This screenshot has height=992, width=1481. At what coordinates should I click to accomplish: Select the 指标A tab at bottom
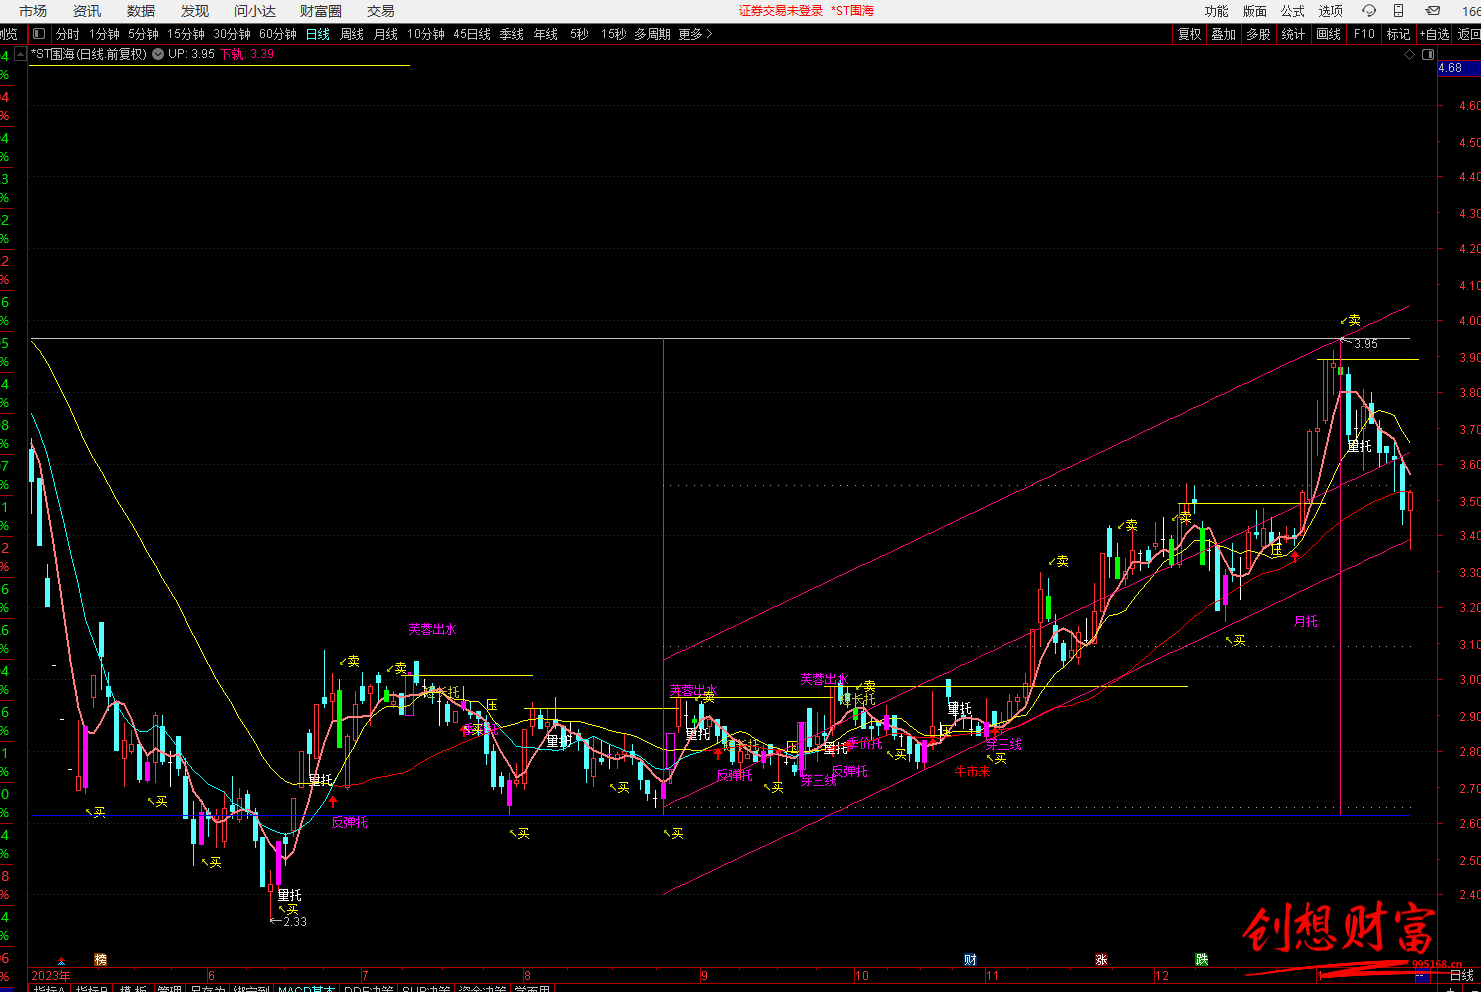coord(49,989)
